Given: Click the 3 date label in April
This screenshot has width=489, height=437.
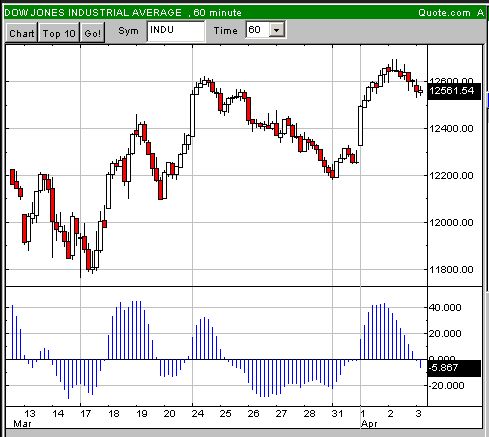Looking at the screenshot, I should tap(418, 414).
